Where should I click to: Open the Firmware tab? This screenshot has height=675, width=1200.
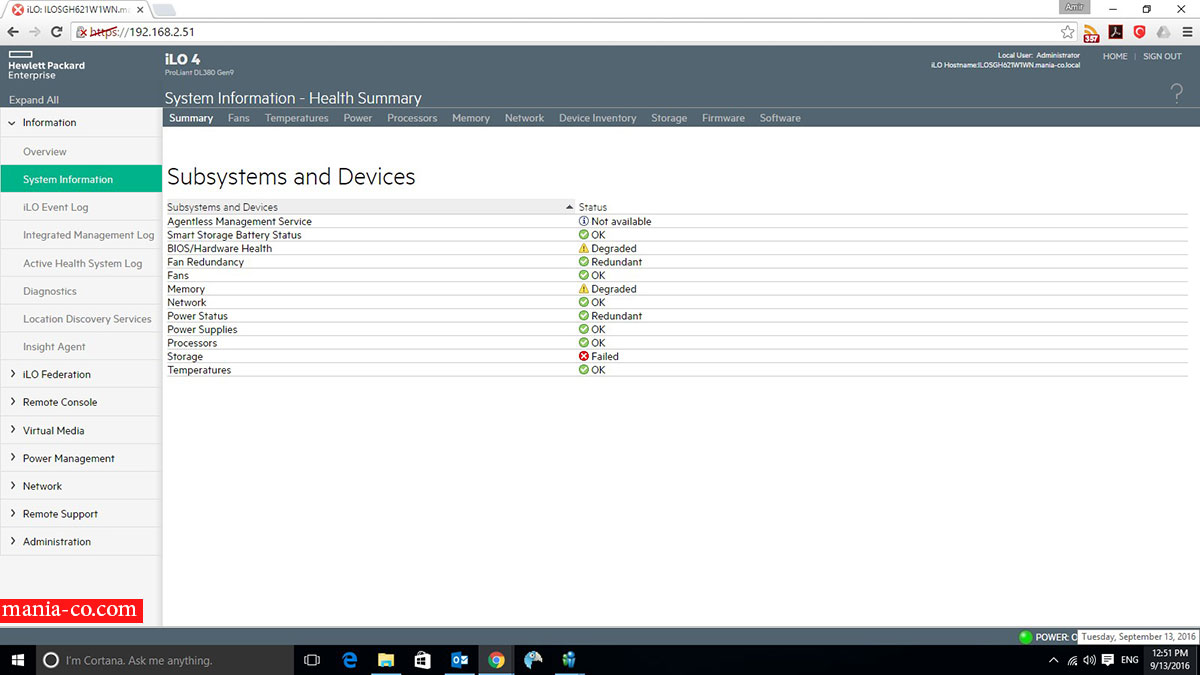coord(723,118)
